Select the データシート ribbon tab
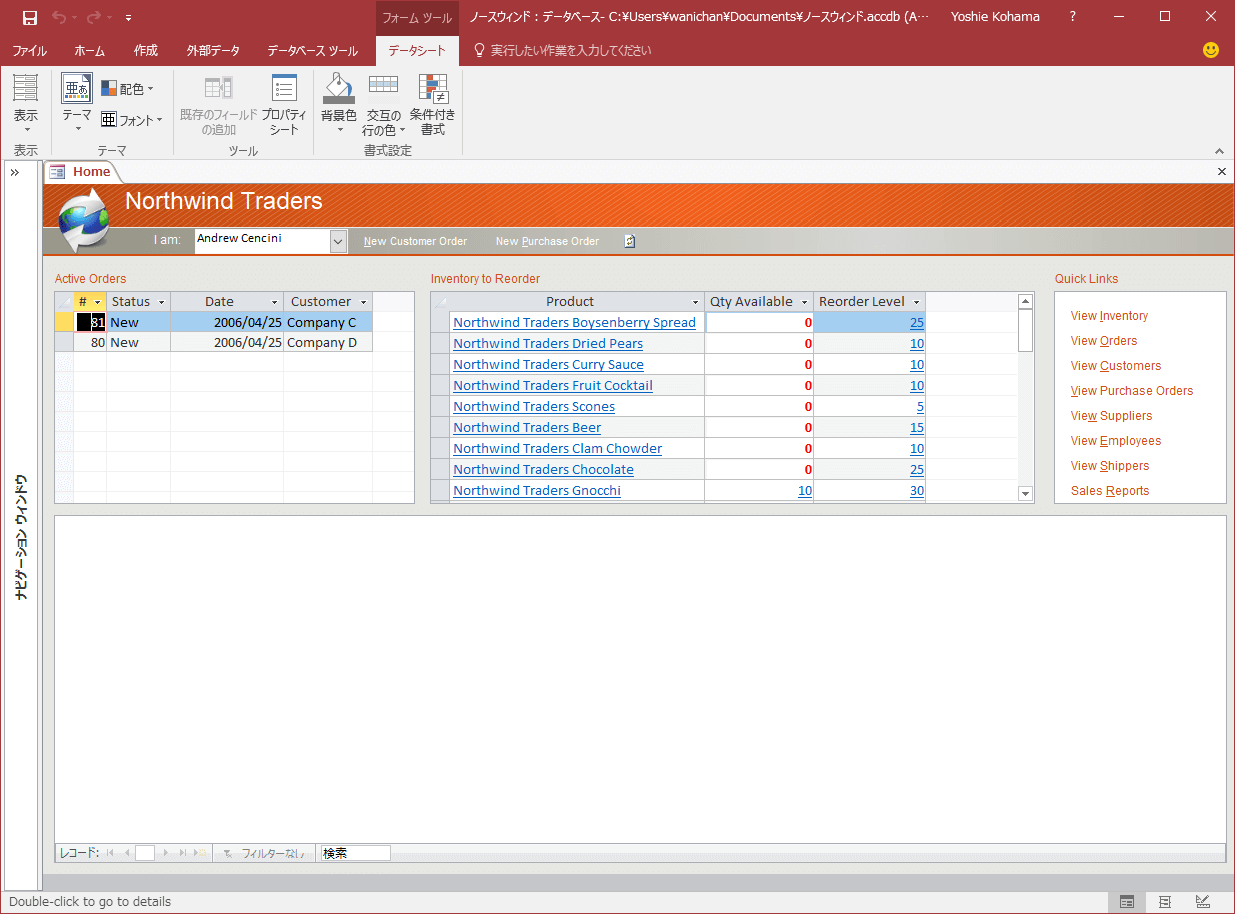Screen dimensions: 1235x914 (x=417, y=50)
